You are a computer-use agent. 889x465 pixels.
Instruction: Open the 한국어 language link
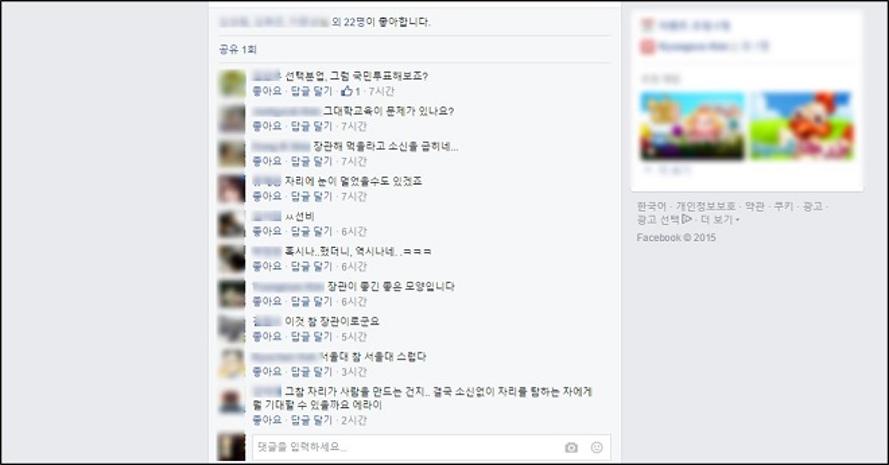[x=651, y=206]
